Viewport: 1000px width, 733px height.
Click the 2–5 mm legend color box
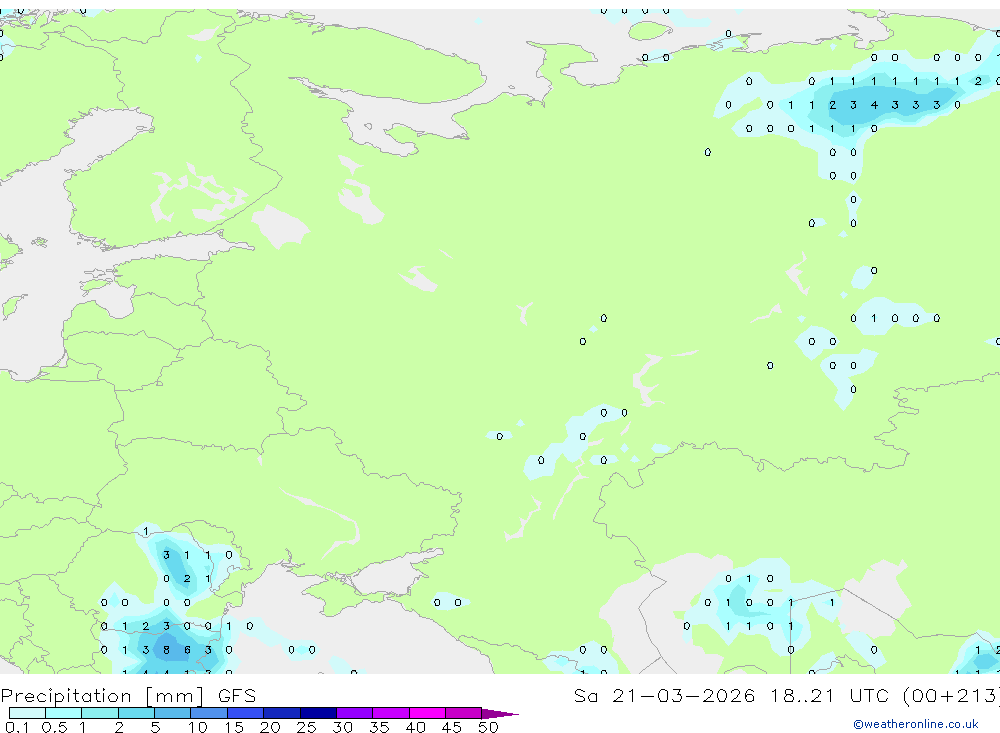pos(136,713)
